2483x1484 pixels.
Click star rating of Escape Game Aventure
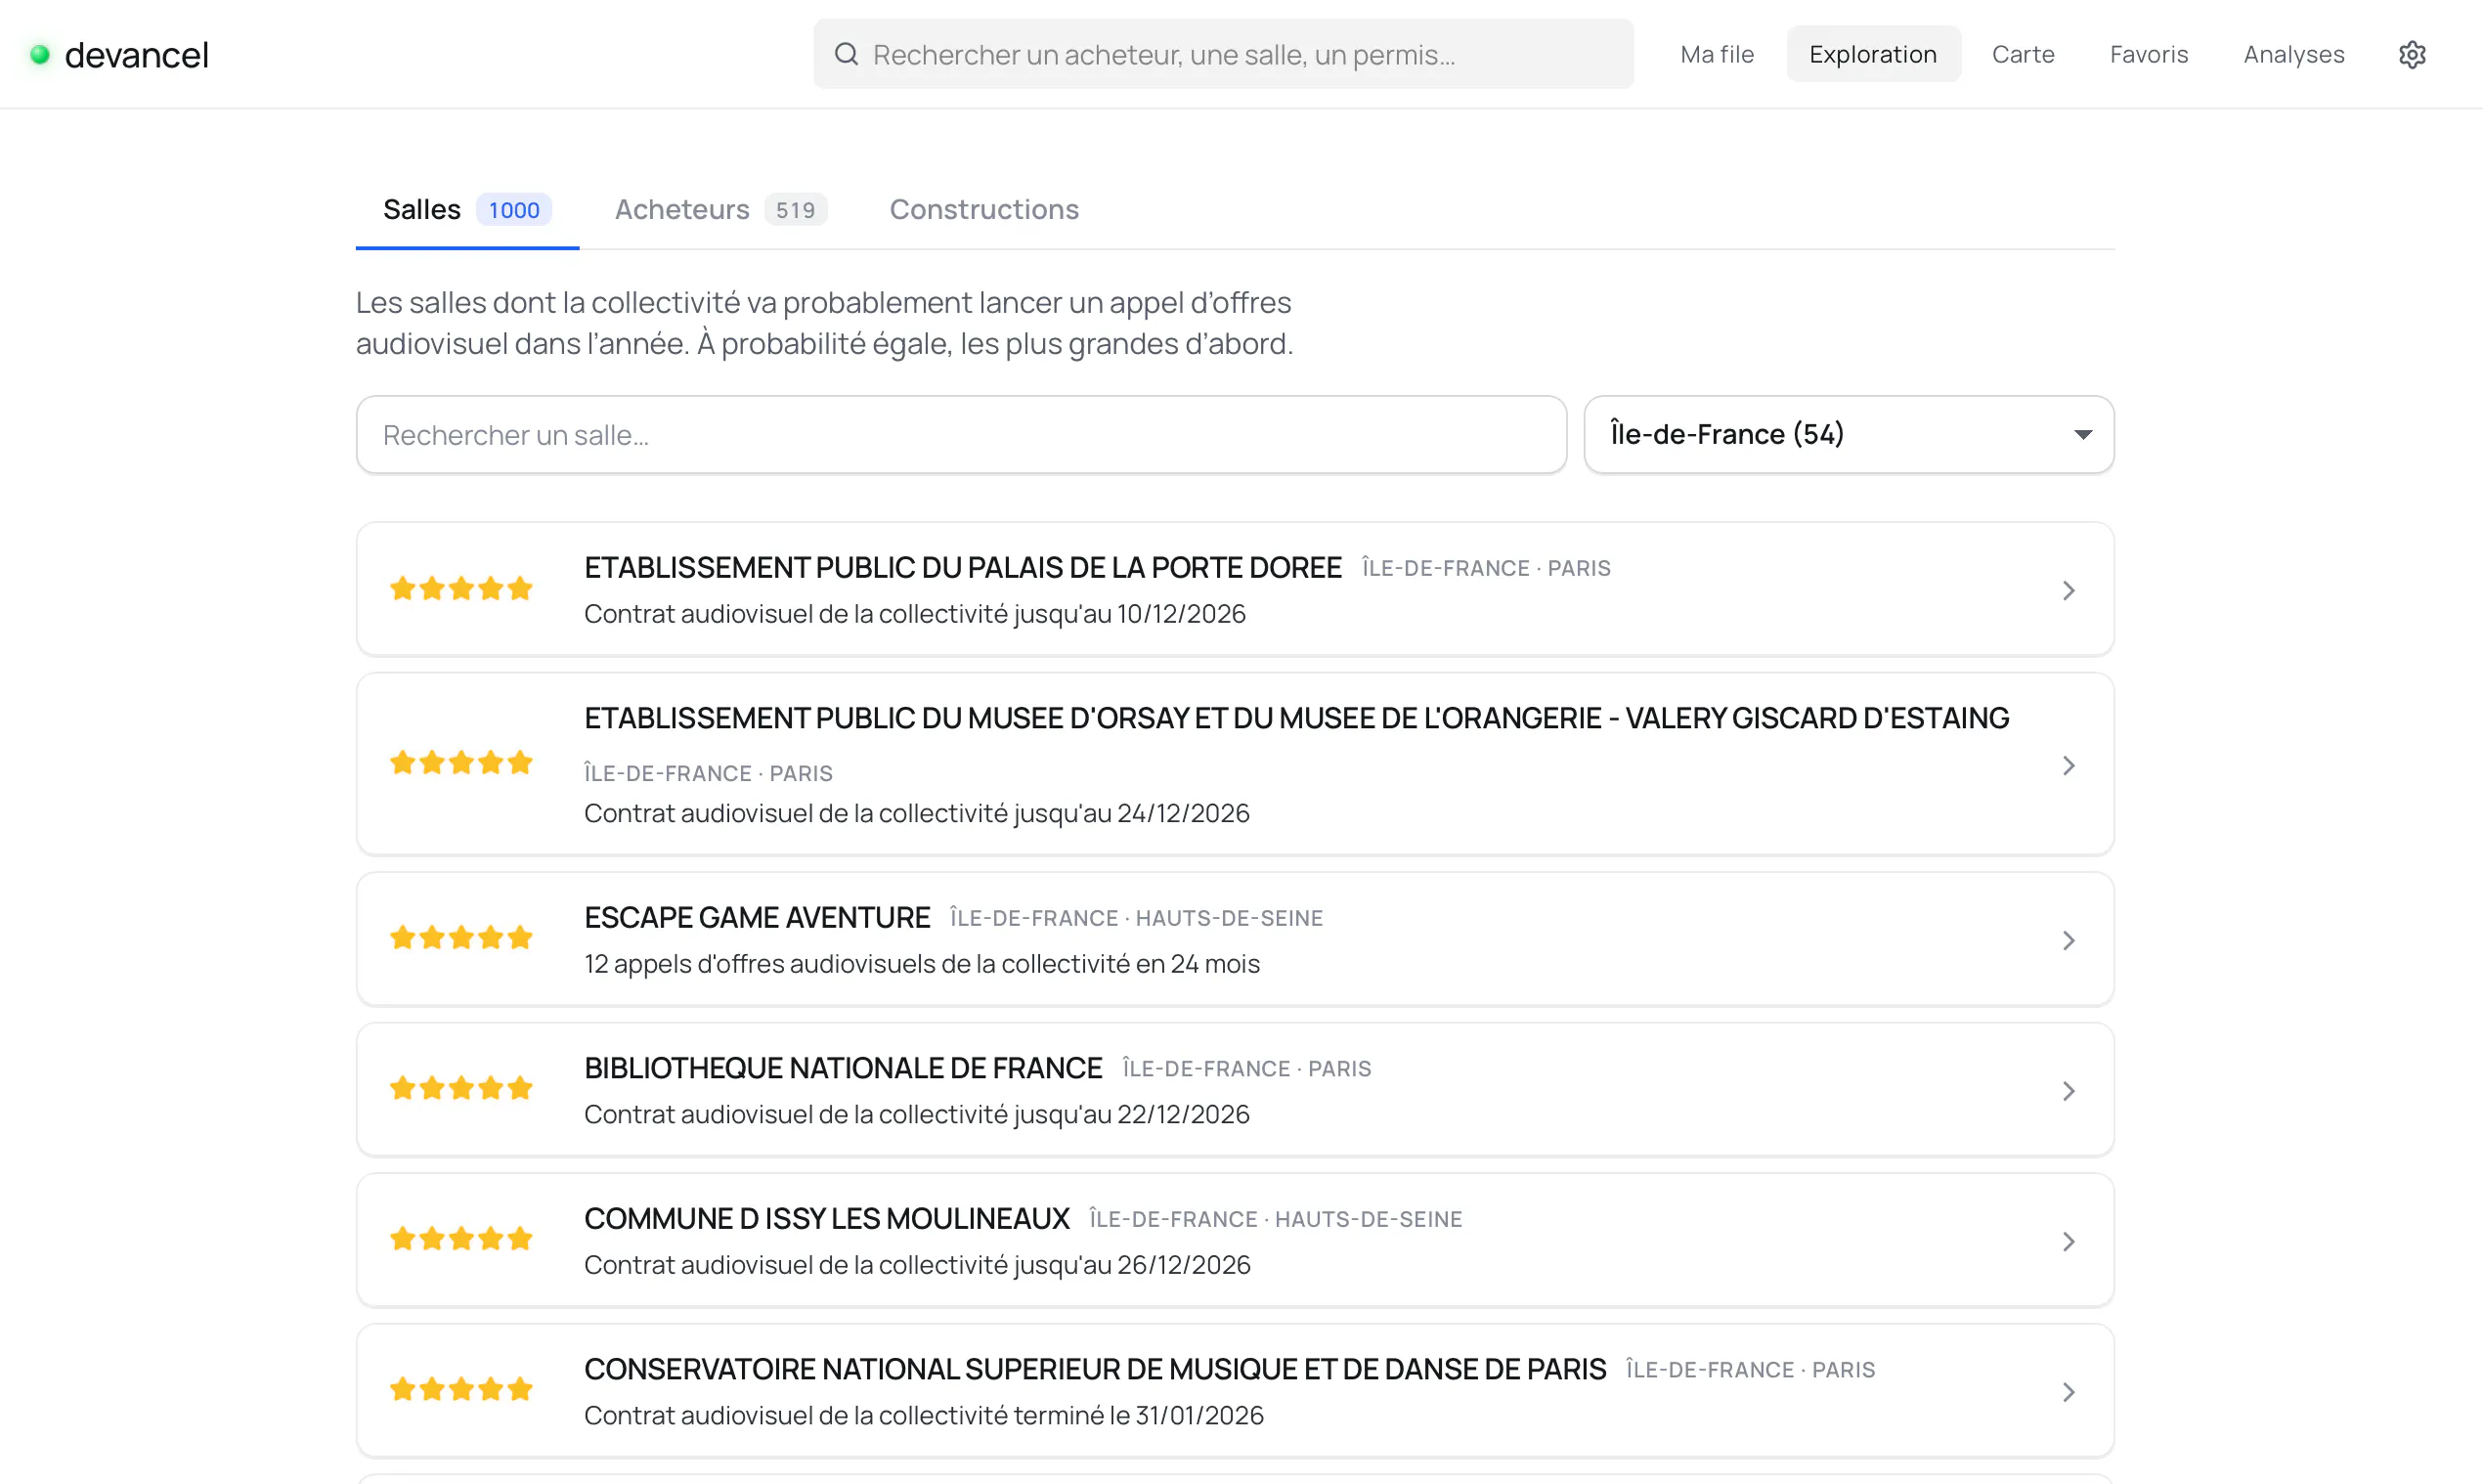[461, 938]
